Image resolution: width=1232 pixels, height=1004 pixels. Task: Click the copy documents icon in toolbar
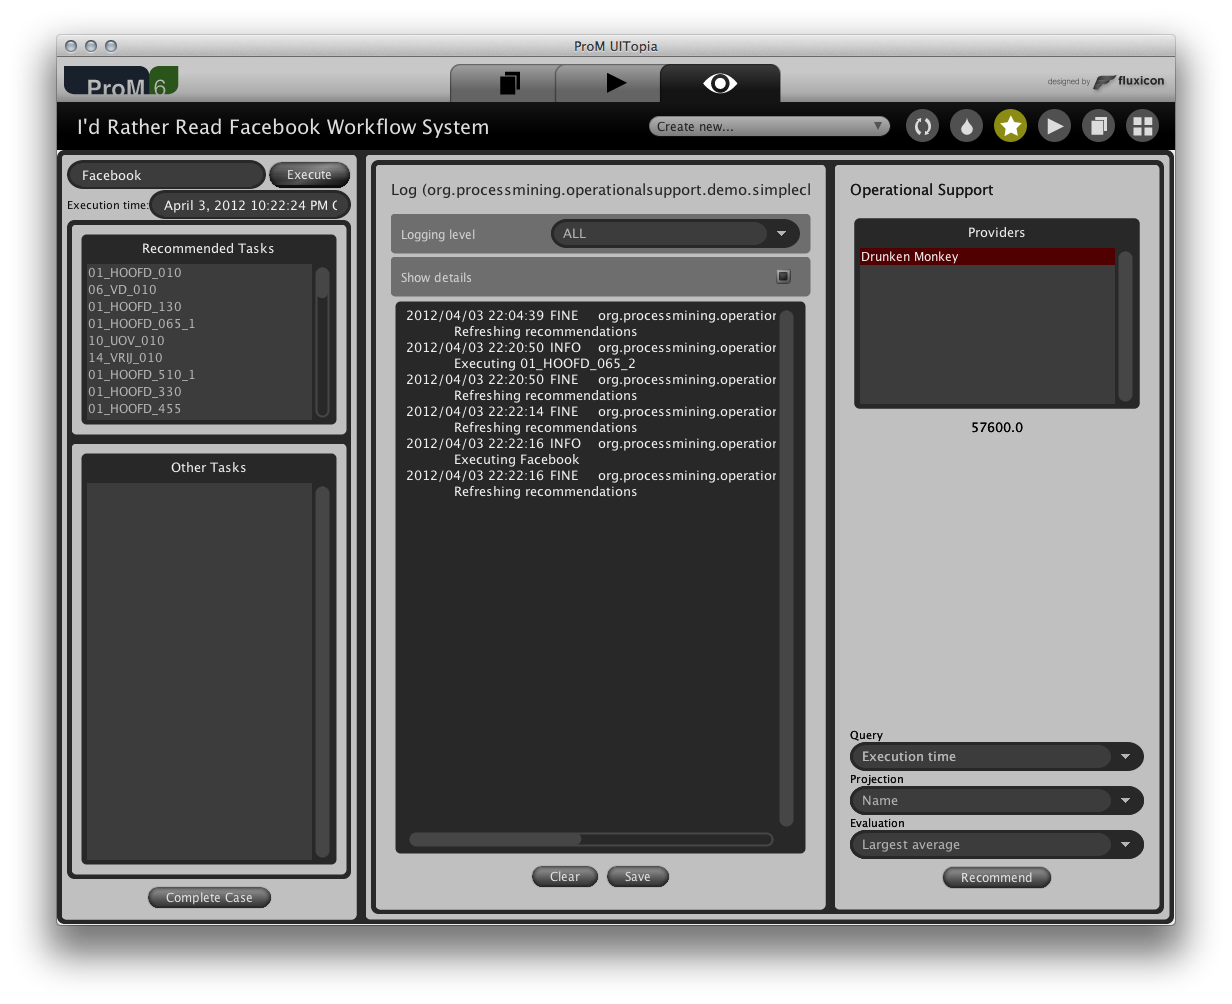click(1098, 126)
